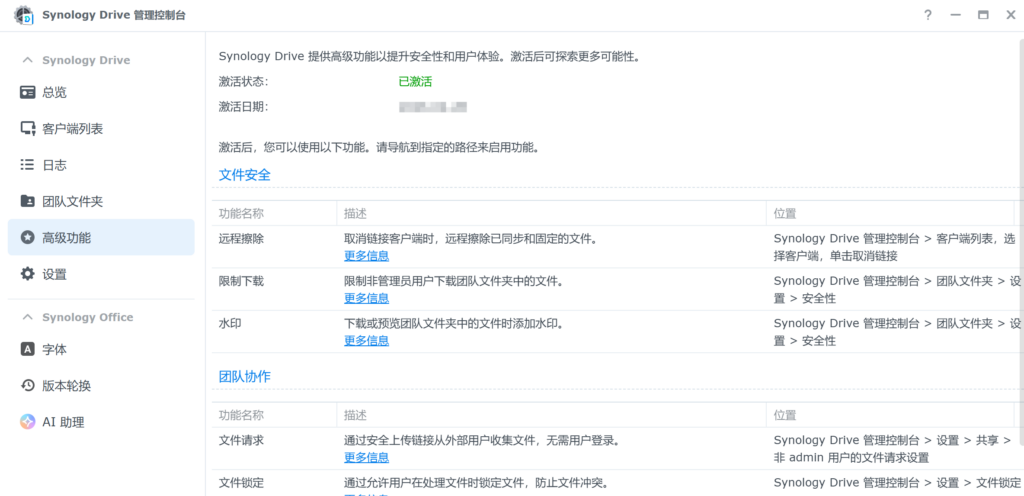1024x496 pixels.
Task: Open the 日志 log icon
Action: [x=28, y=165]
